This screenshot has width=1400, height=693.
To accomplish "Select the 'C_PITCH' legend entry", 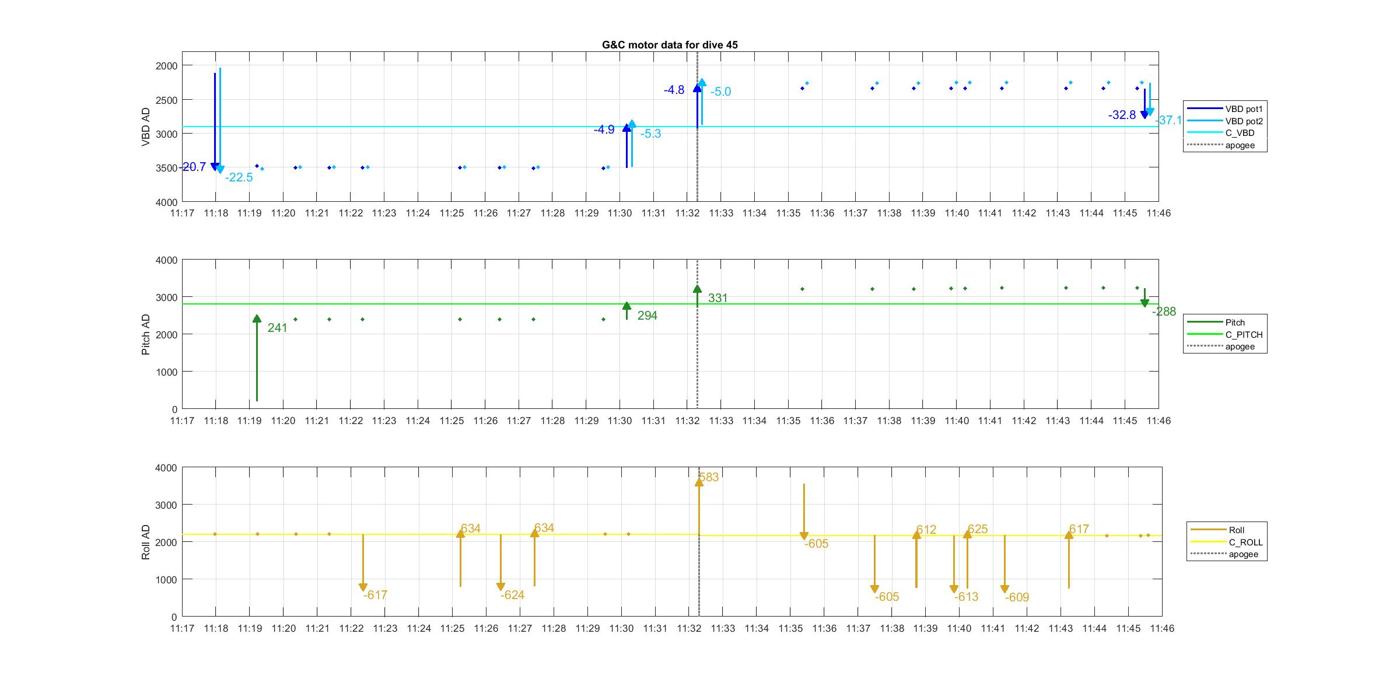I will tap(1225, 334).
